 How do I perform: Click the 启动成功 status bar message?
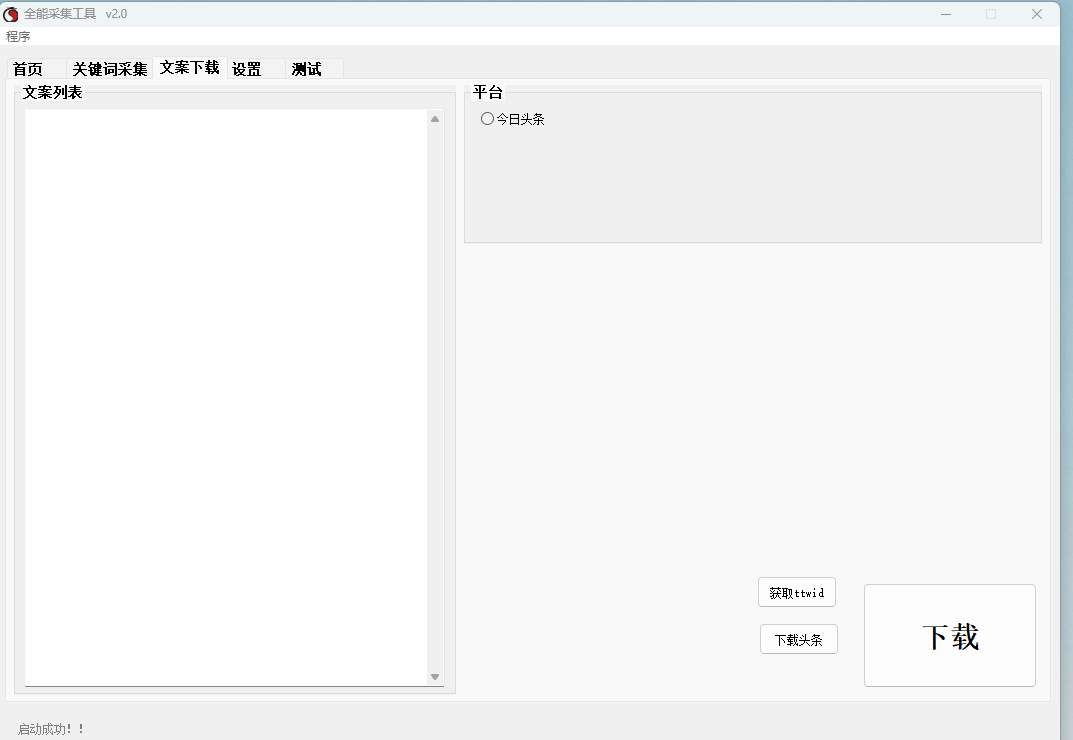52,729
